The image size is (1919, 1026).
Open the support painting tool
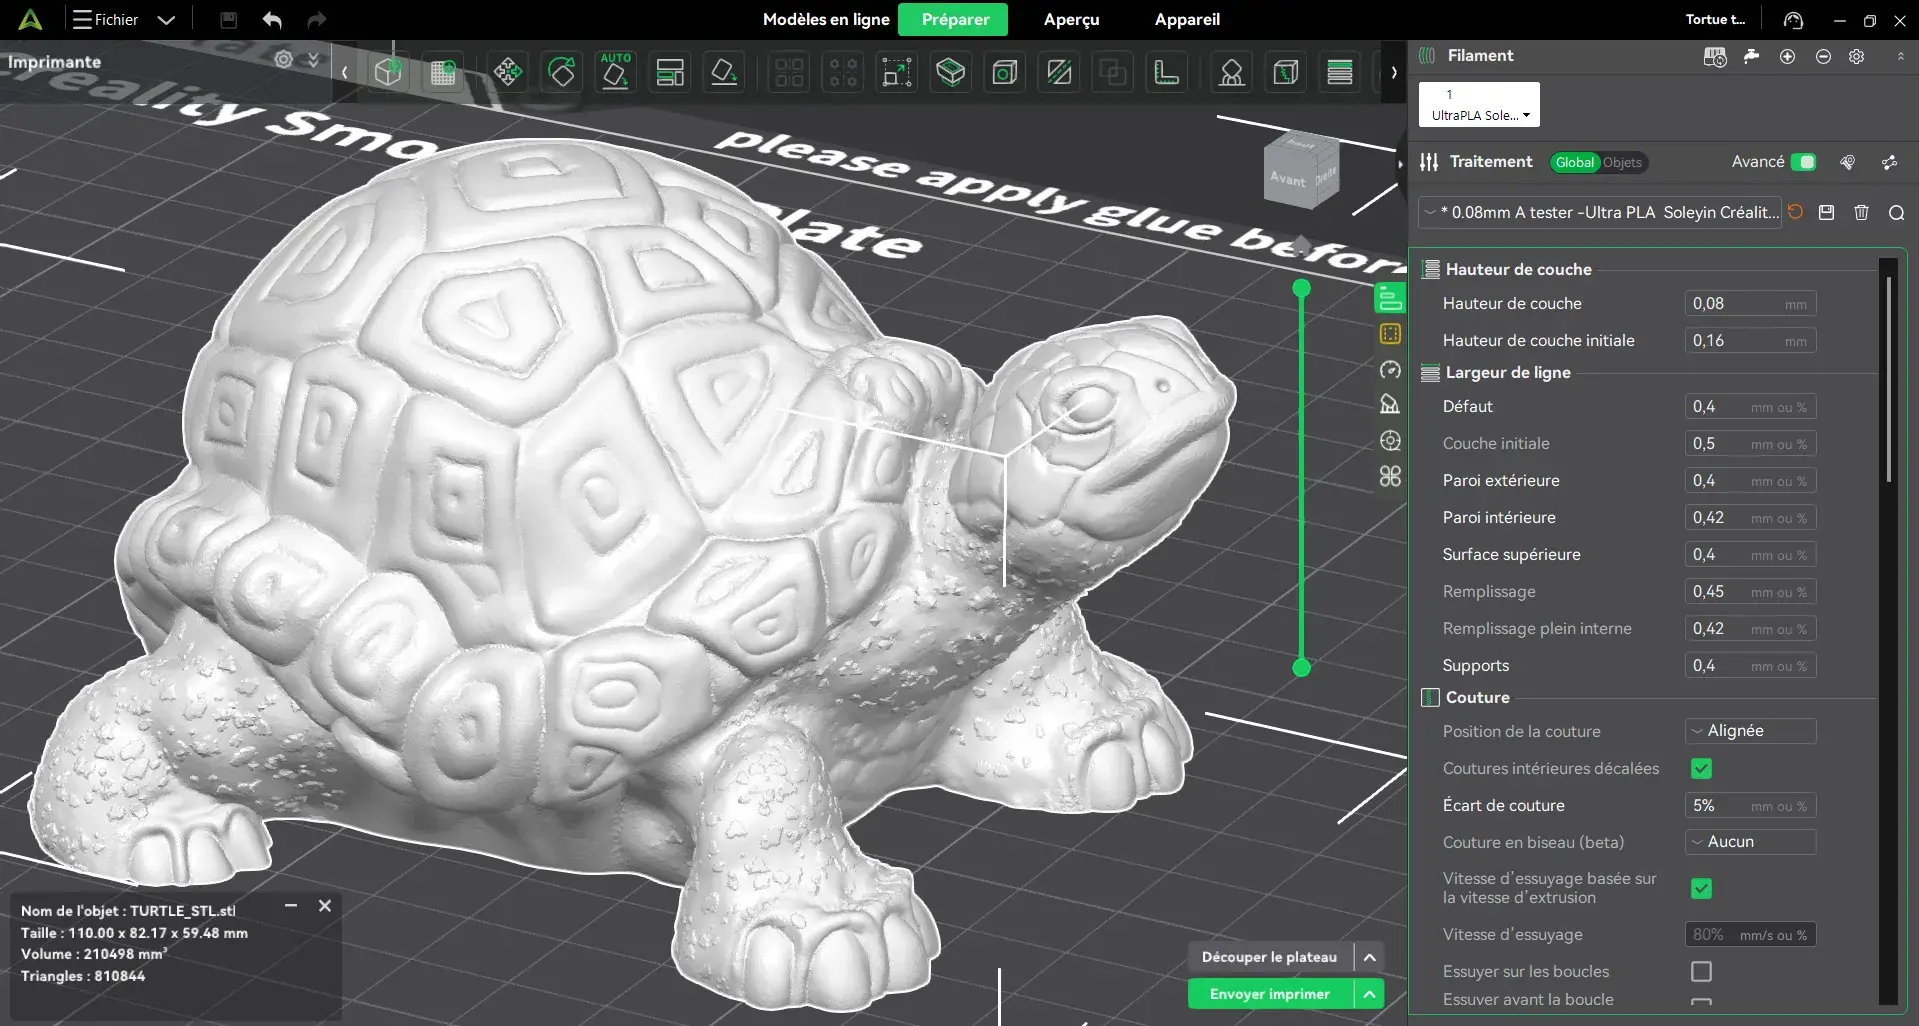[x=1232, y=72]
